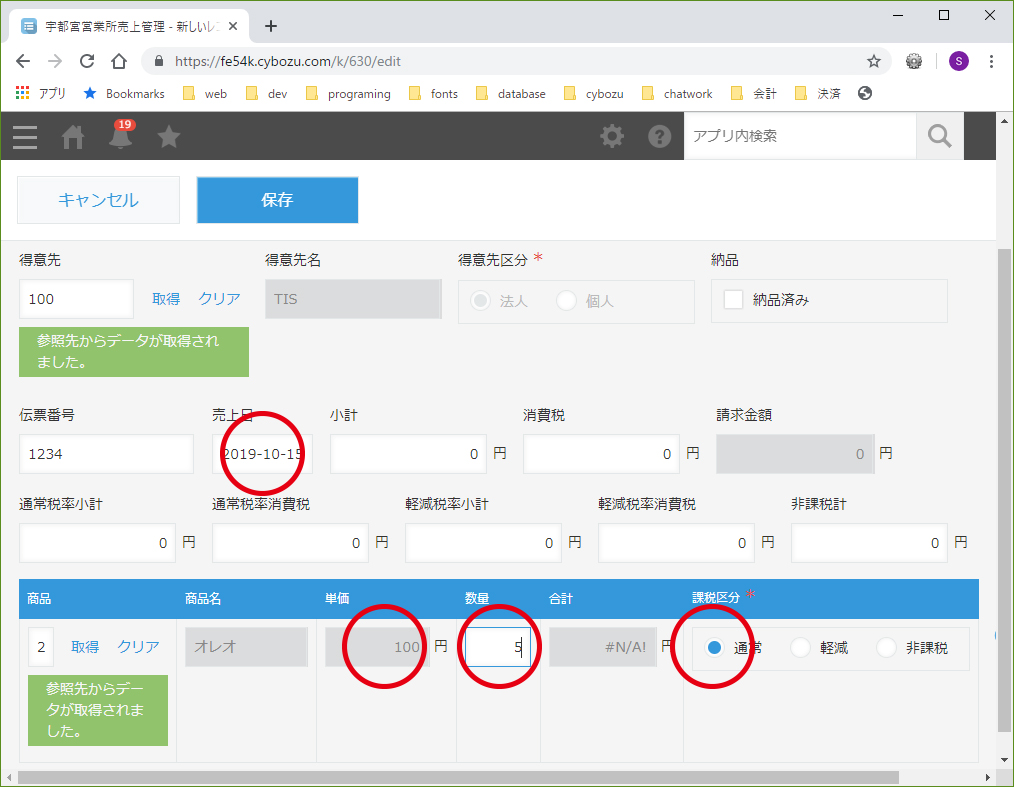
Task: Open the Chrome profile avatar S
Action: pyautogui.click(x=958, y=61)
